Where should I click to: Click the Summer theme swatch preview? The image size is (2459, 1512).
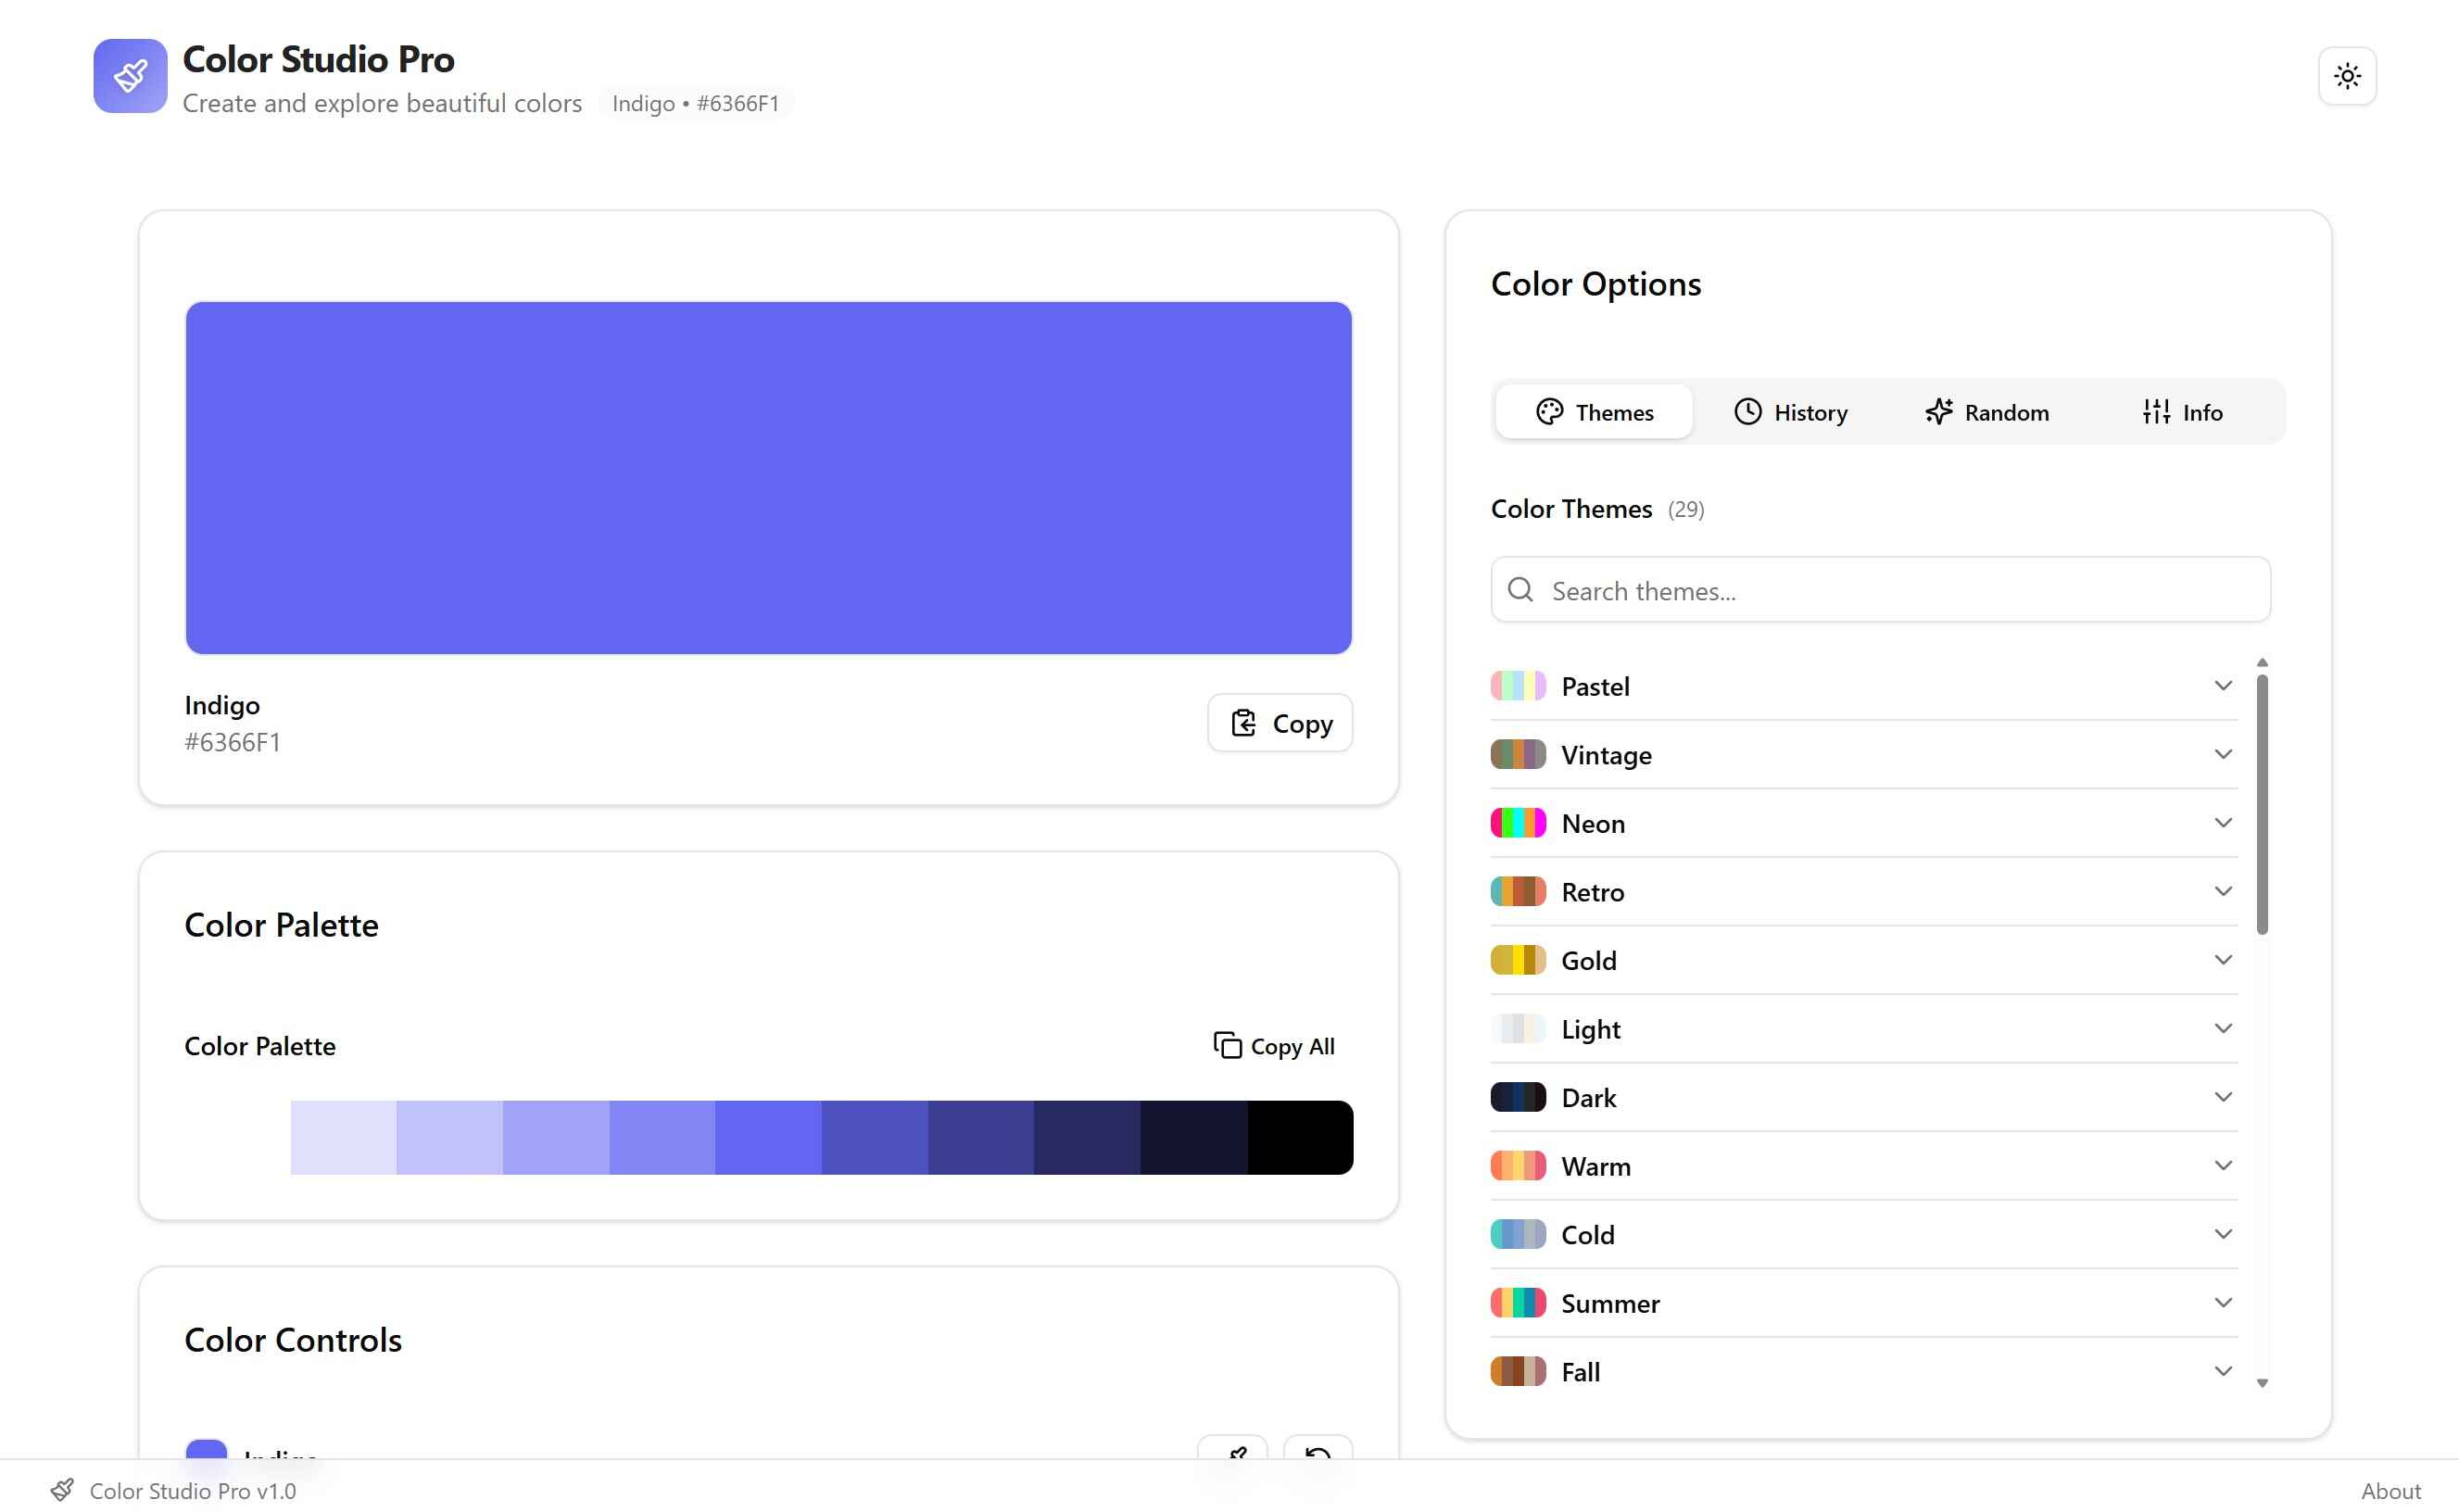coord(1518,1303)
